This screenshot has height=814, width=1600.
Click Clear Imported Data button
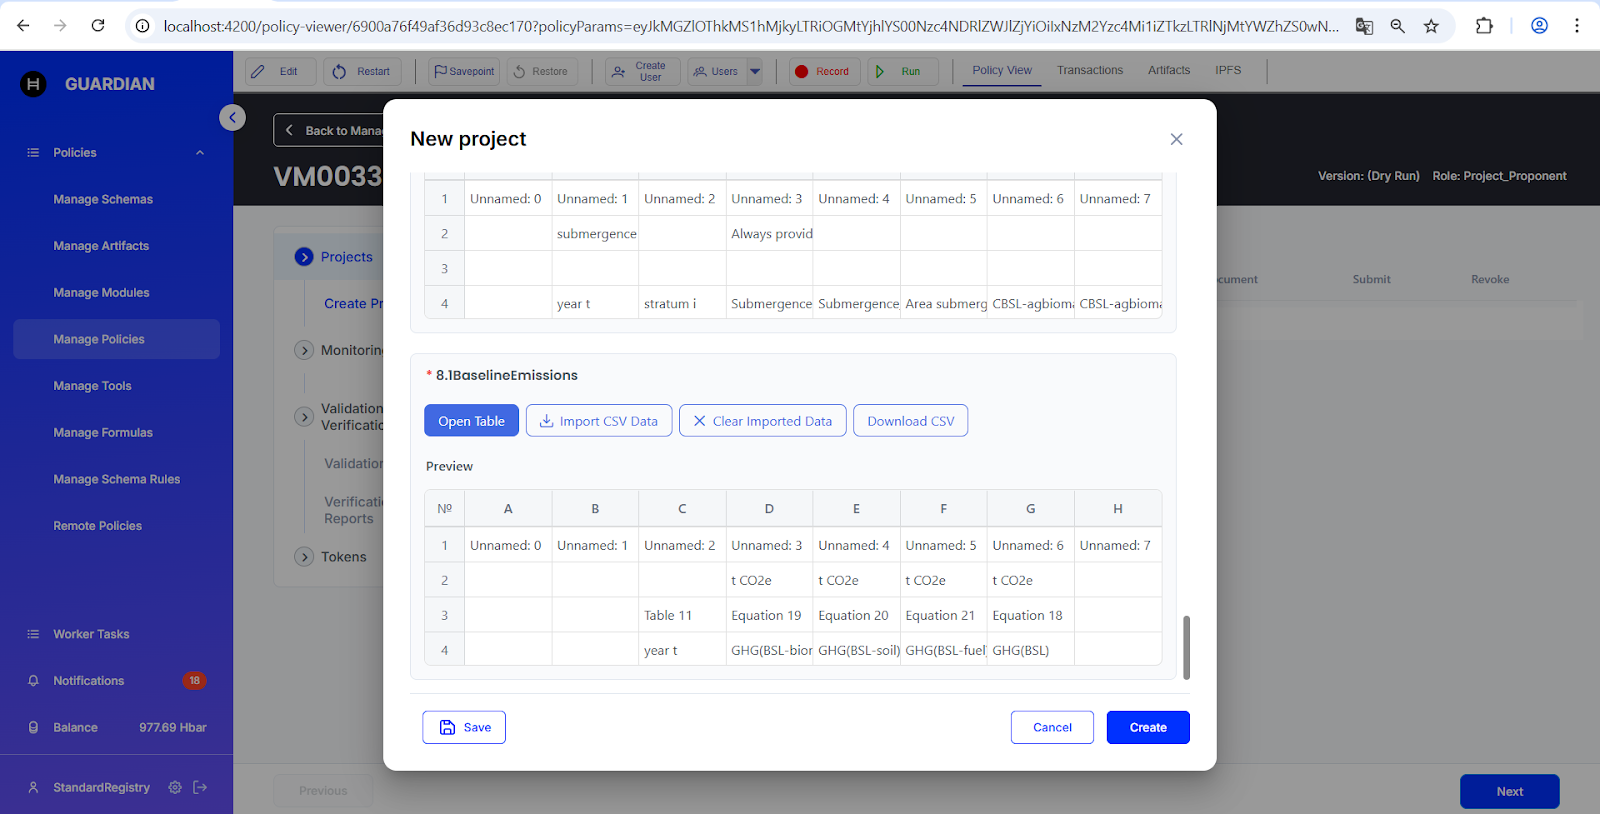pyautogui.click(x=762, y=421)
